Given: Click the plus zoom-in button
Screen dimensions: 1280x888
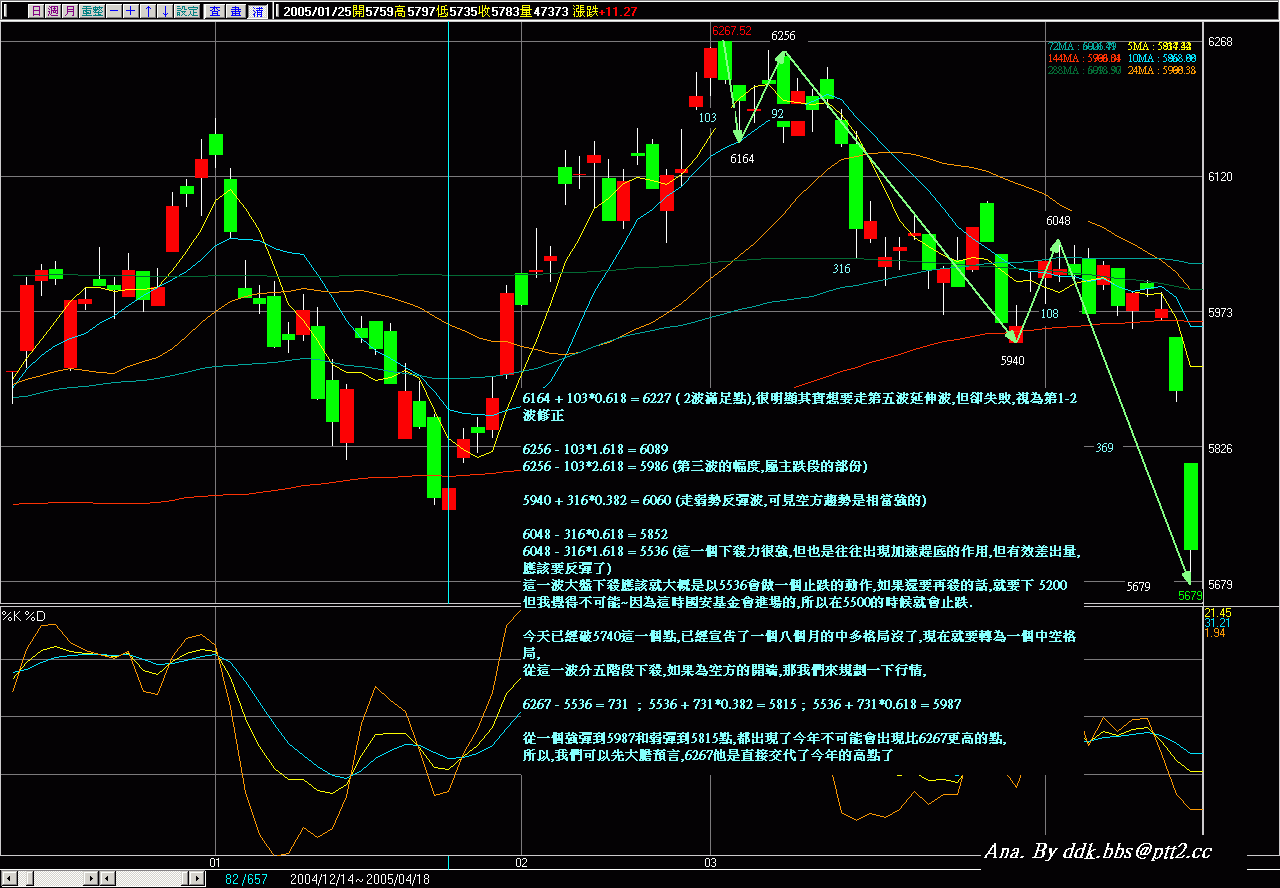Looking at the screenshot, I should pos(131,11).
